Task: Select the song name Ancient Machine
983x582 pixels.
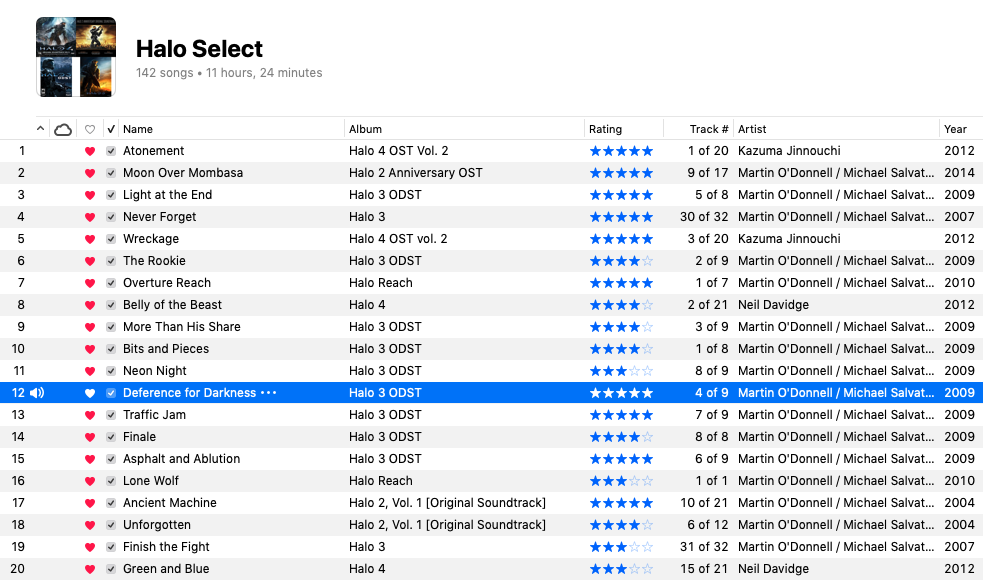Action: pos(170,502)
